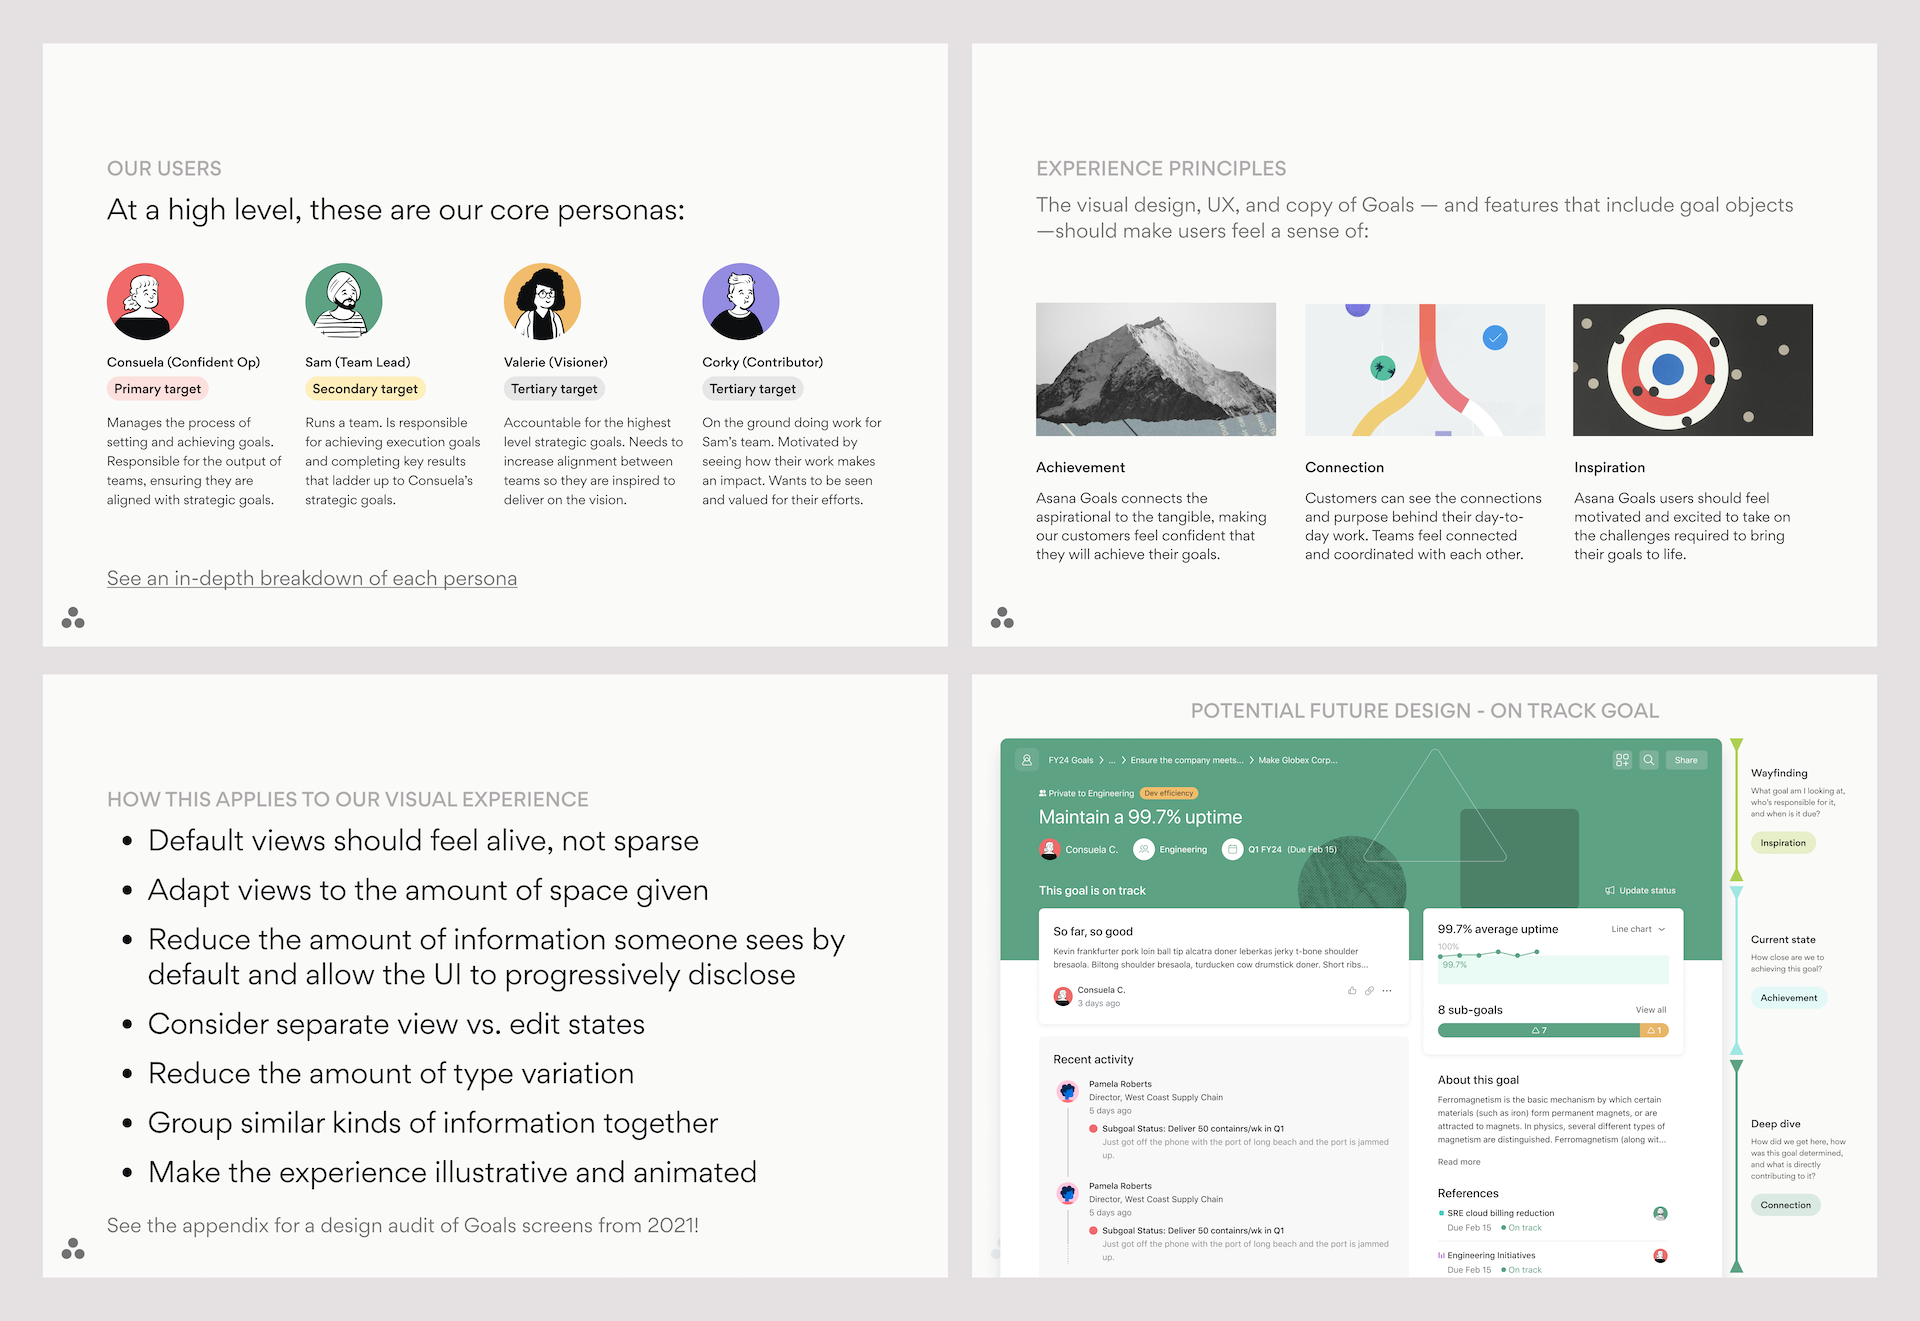Image resolution: width=1920 pixels, height=1321 pixels.
Task: Click 'Make Globex Corp...' breadcrumb
Action: tap(1298, 760)
